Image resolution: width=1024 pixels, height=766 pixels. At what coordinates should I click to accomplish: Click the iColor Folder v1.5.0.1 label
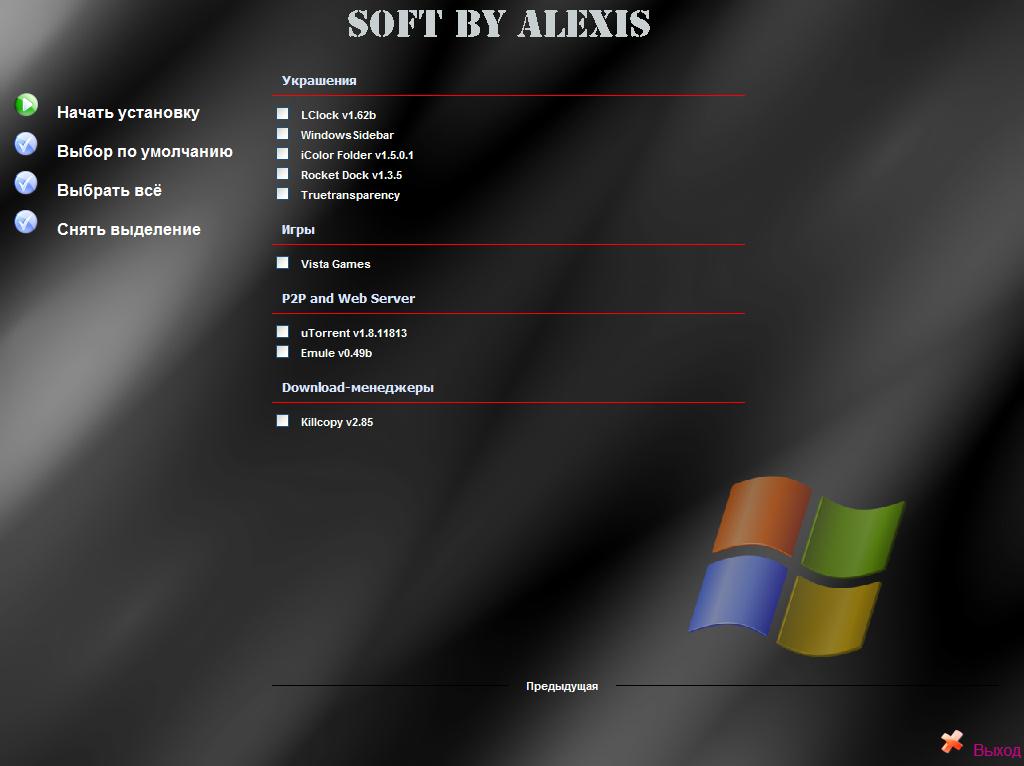pyautogui.click(x=357, y=155)
